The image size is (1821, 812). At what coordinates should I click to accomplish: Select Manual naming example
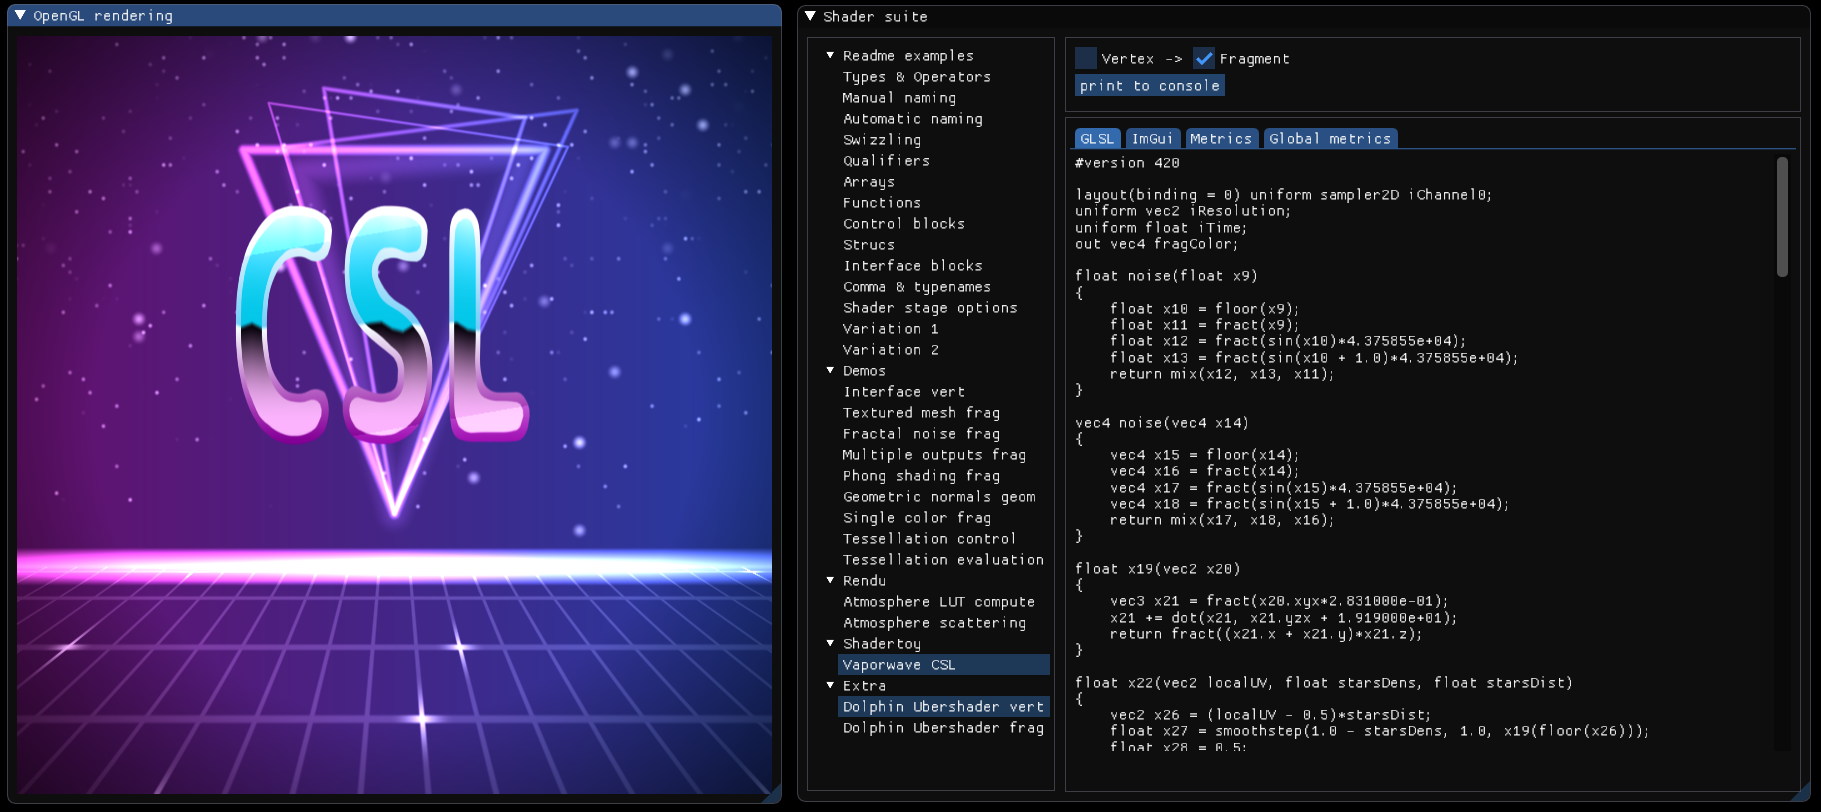click(x=899, y=98)
